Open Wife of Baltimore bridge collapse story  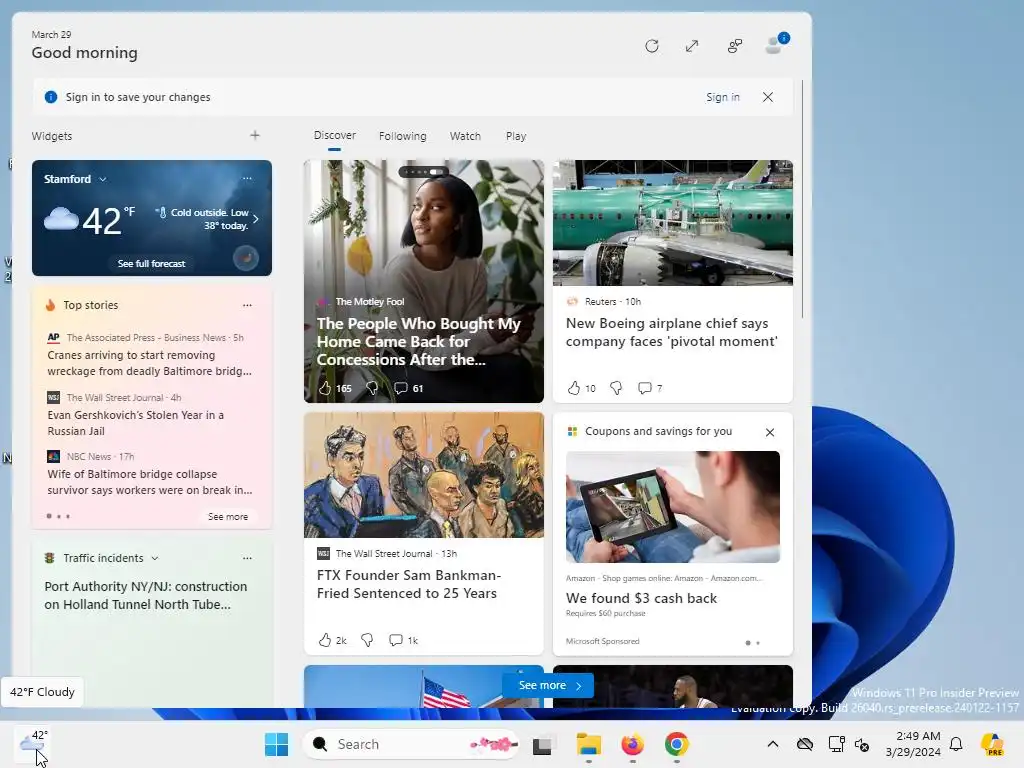(x=150, y=482)
